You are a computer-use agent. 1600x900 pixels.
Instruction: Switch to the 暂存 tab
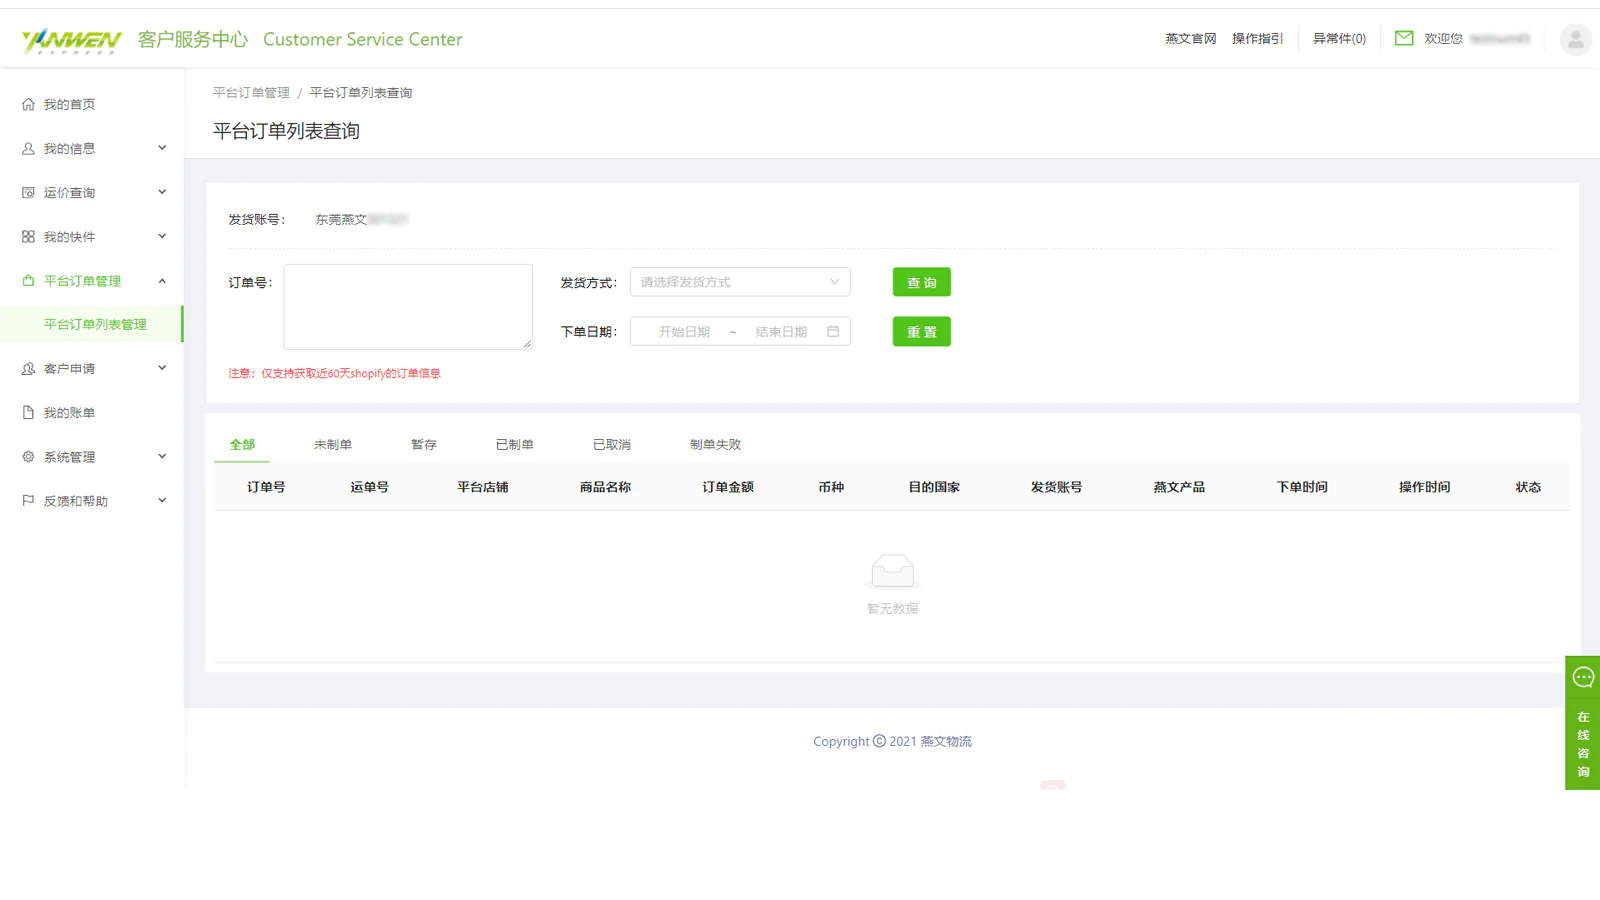pyautogui.click(x=424, y=445)
